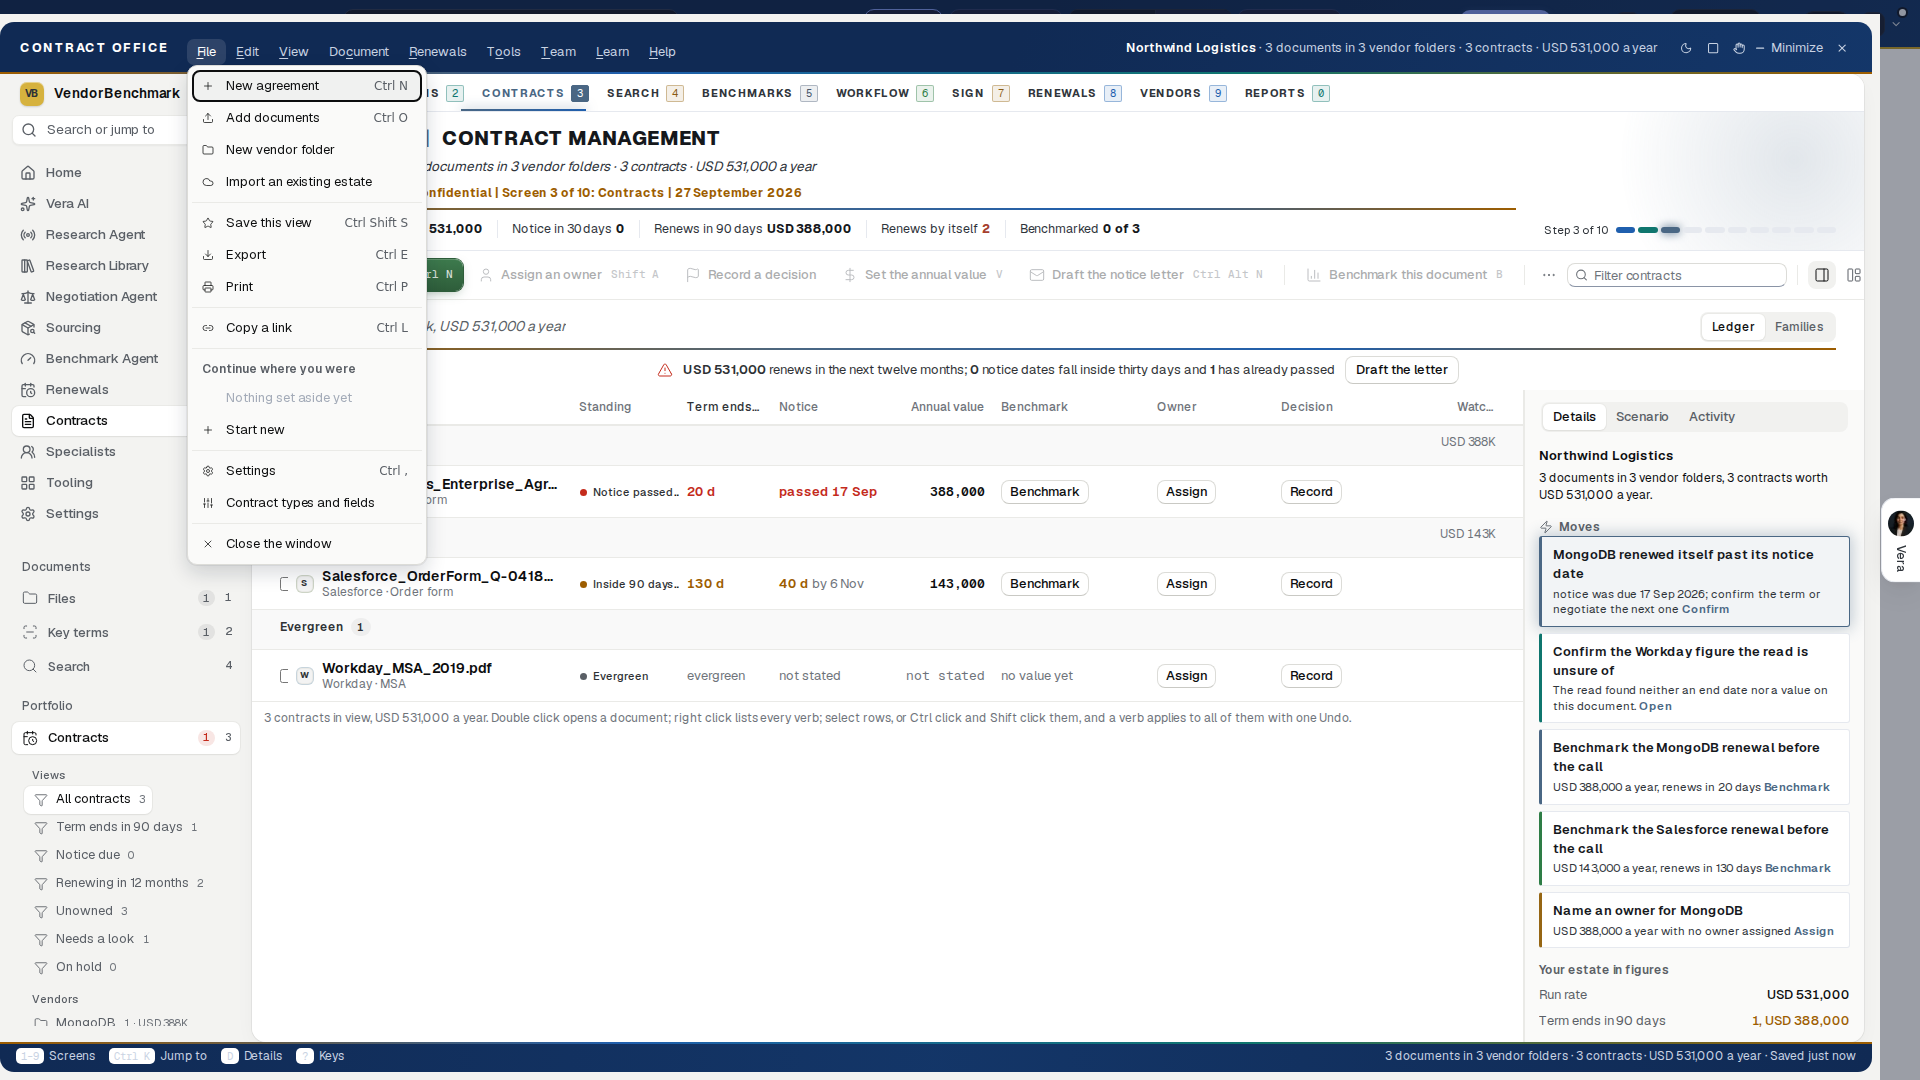Click the Key terms icon under Documents
1920x1080 pixels.
click(x=30, y=633)
